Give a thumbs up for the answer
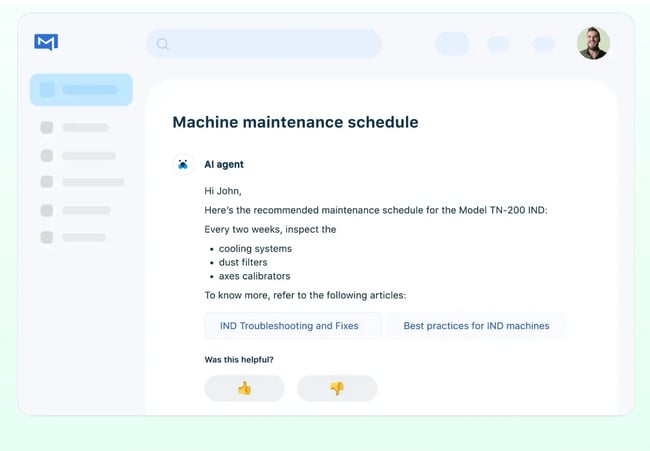Screen dimensions: 650x451 click(245, 388)
